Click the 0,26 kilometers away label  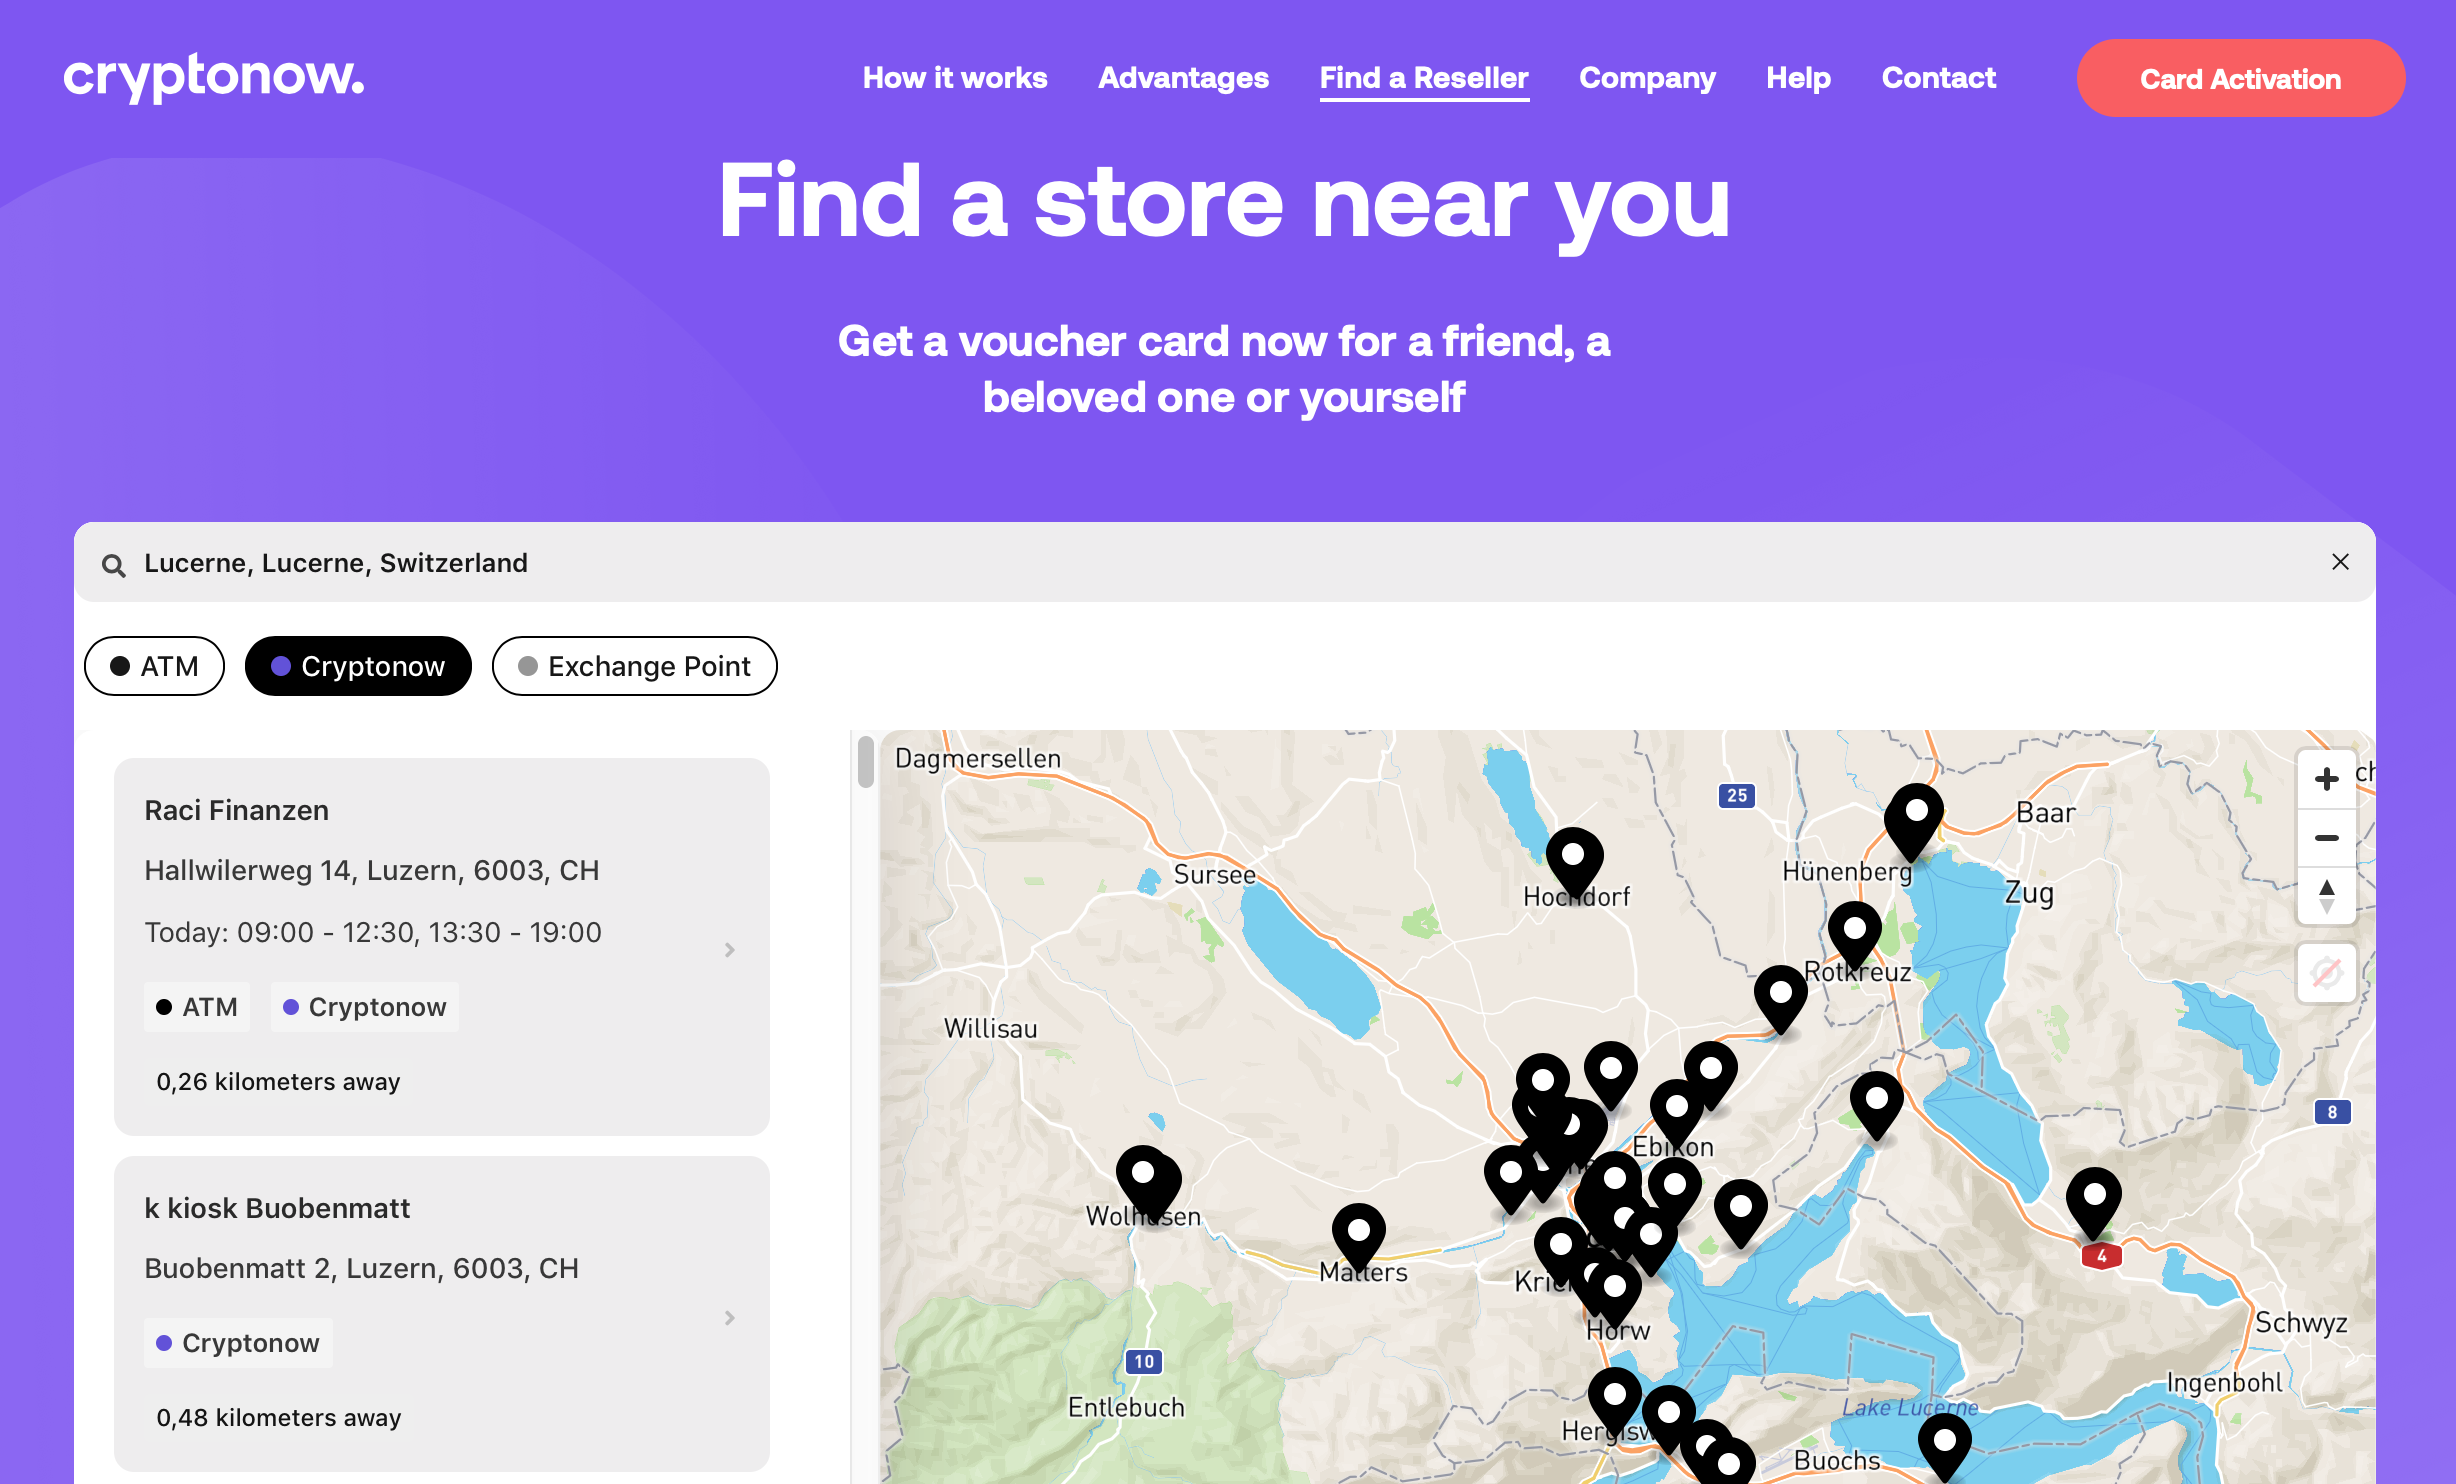pyautogui.click(x=278, y=1082)
